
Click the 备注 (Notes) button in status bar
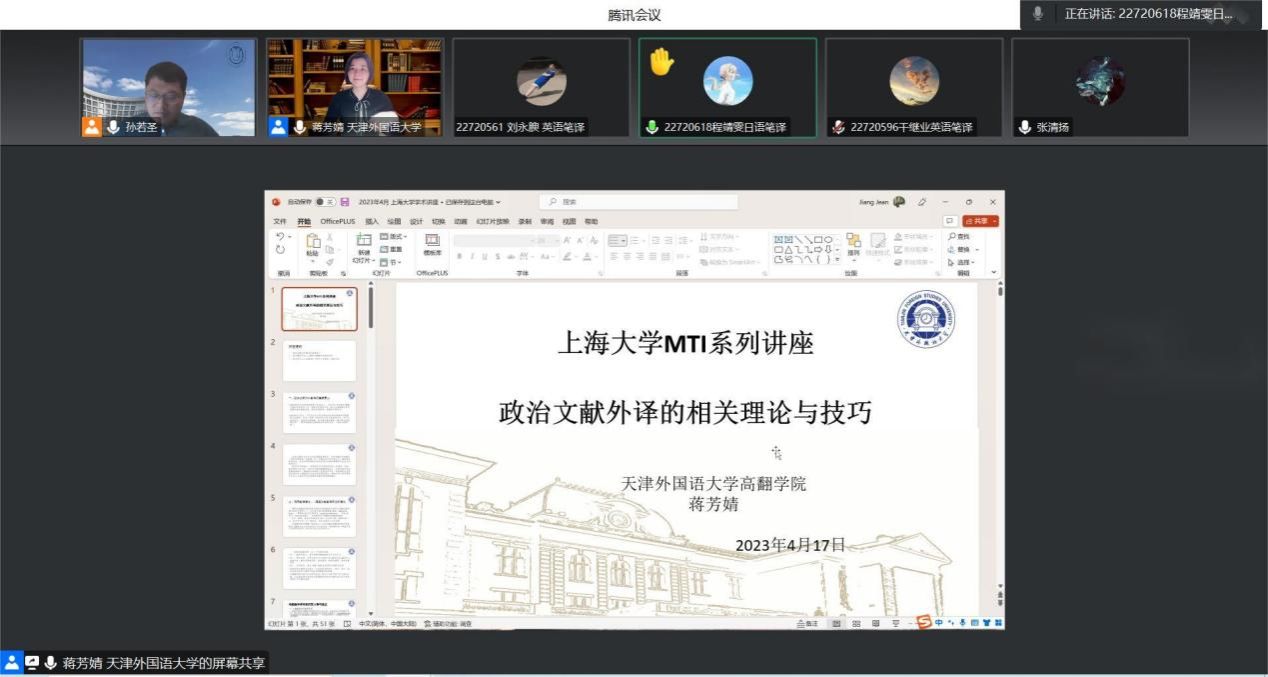(807, 624)
